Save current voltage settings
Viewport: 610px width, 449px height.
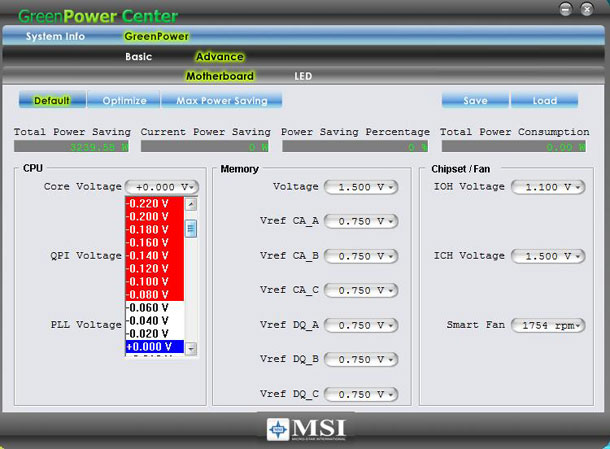click(475, 100)
